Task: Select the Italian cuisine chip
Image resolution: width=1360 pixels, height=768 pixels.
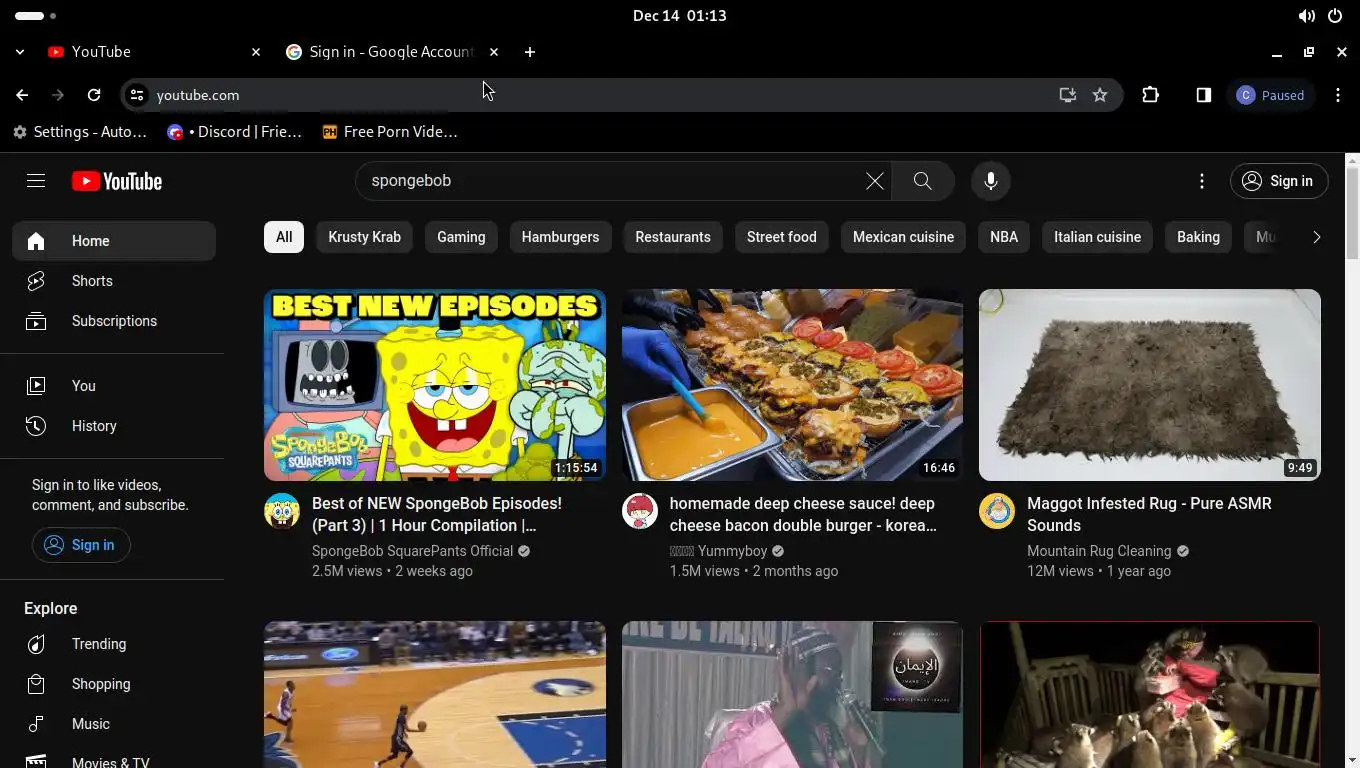Action: coord(1097,237)
